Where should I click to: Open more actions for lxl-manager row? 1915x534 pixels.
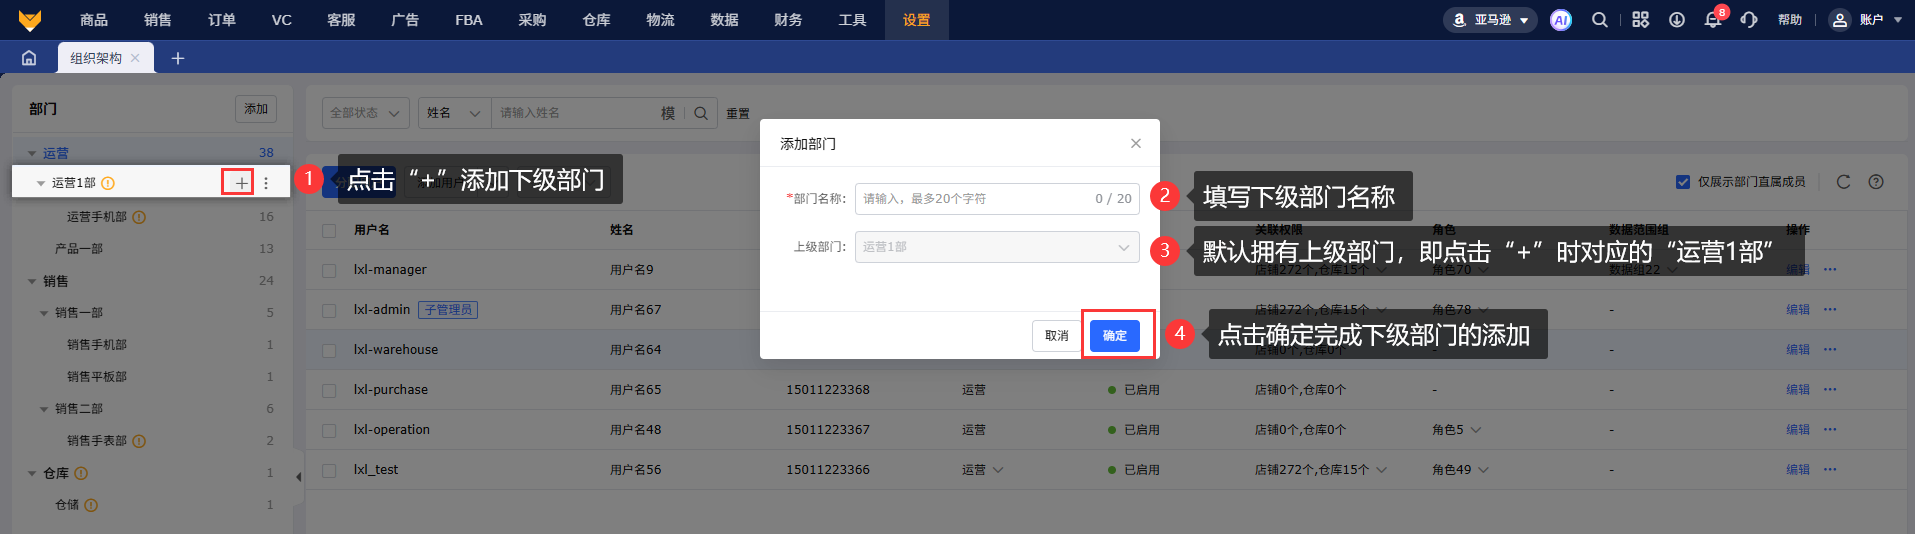click(x=1830, y=269)
